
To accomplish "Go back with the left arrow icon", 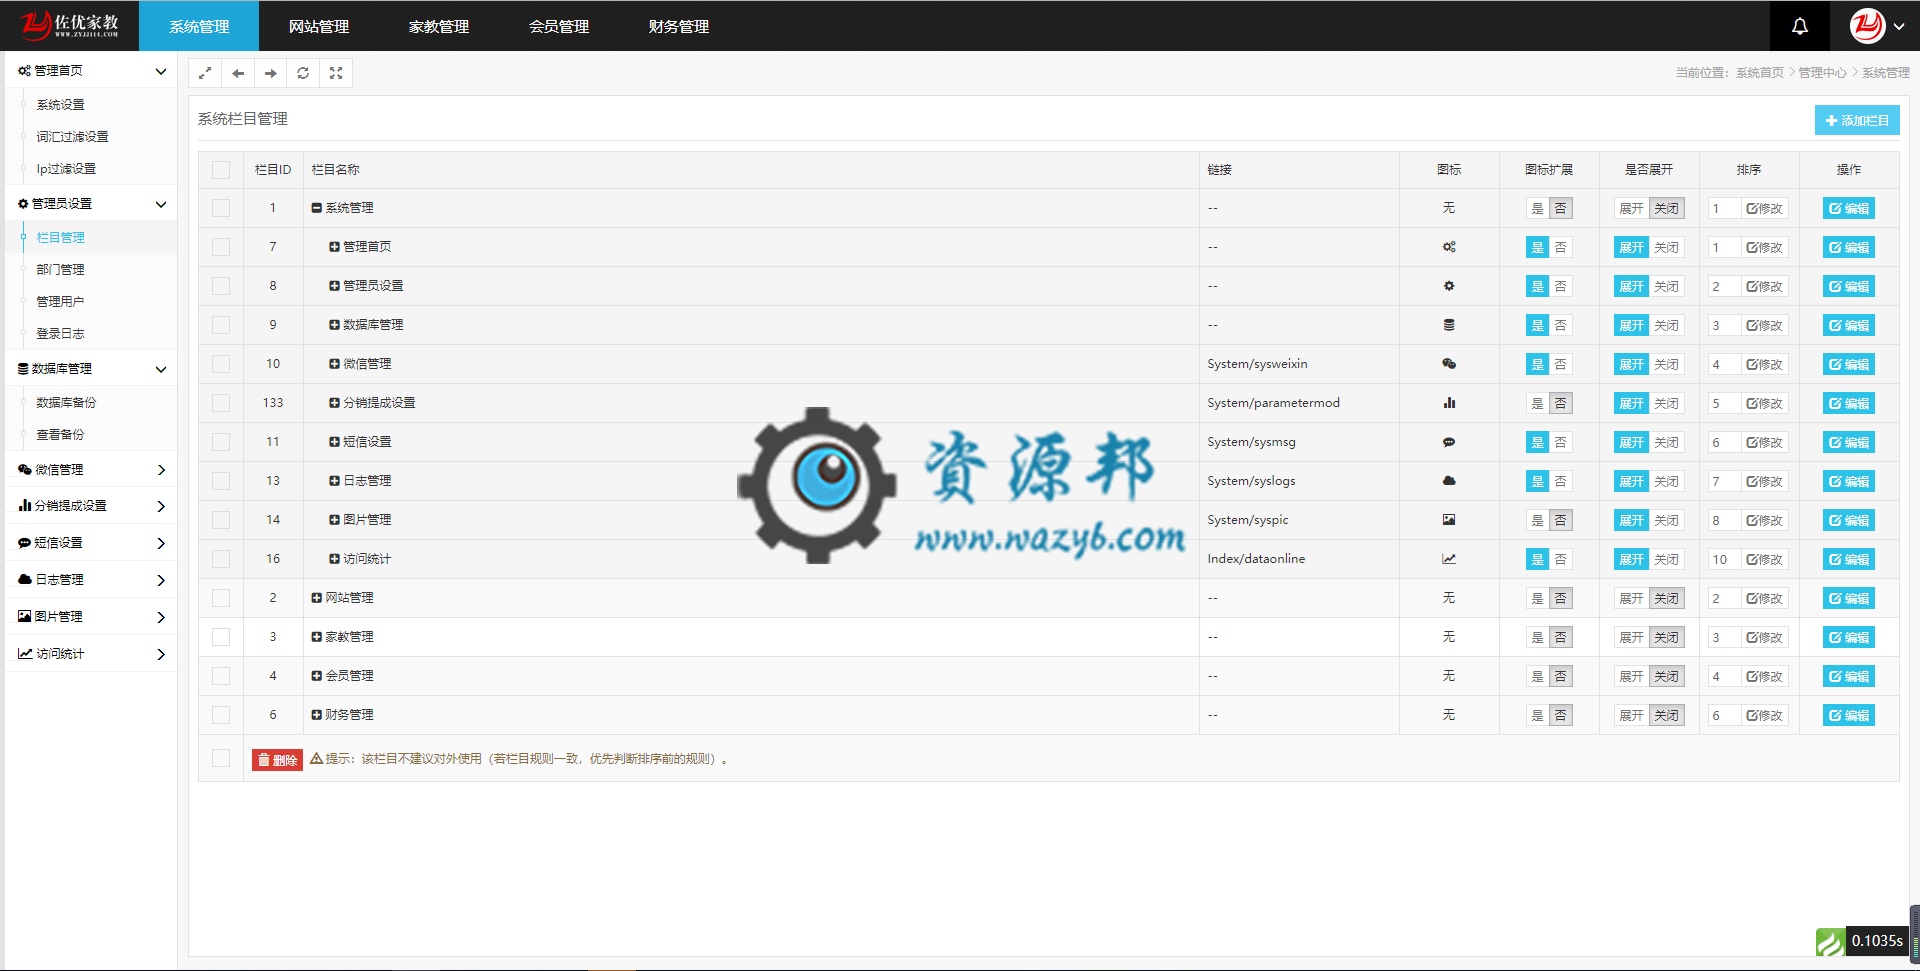I will [238, 73].
